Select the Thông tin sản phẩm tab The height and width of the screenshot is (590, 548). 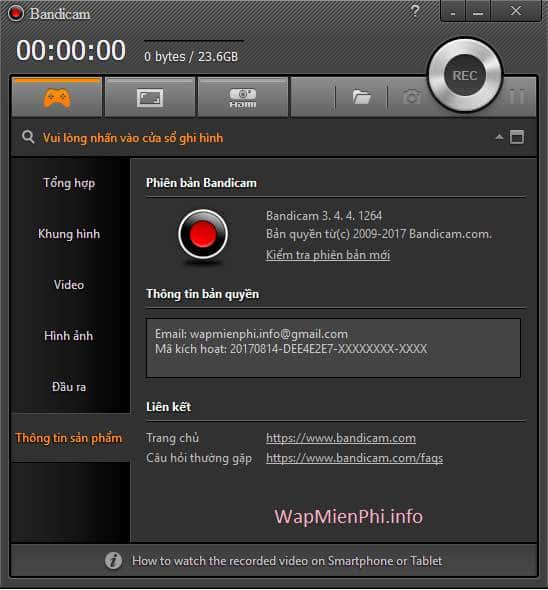pos(69,438)
